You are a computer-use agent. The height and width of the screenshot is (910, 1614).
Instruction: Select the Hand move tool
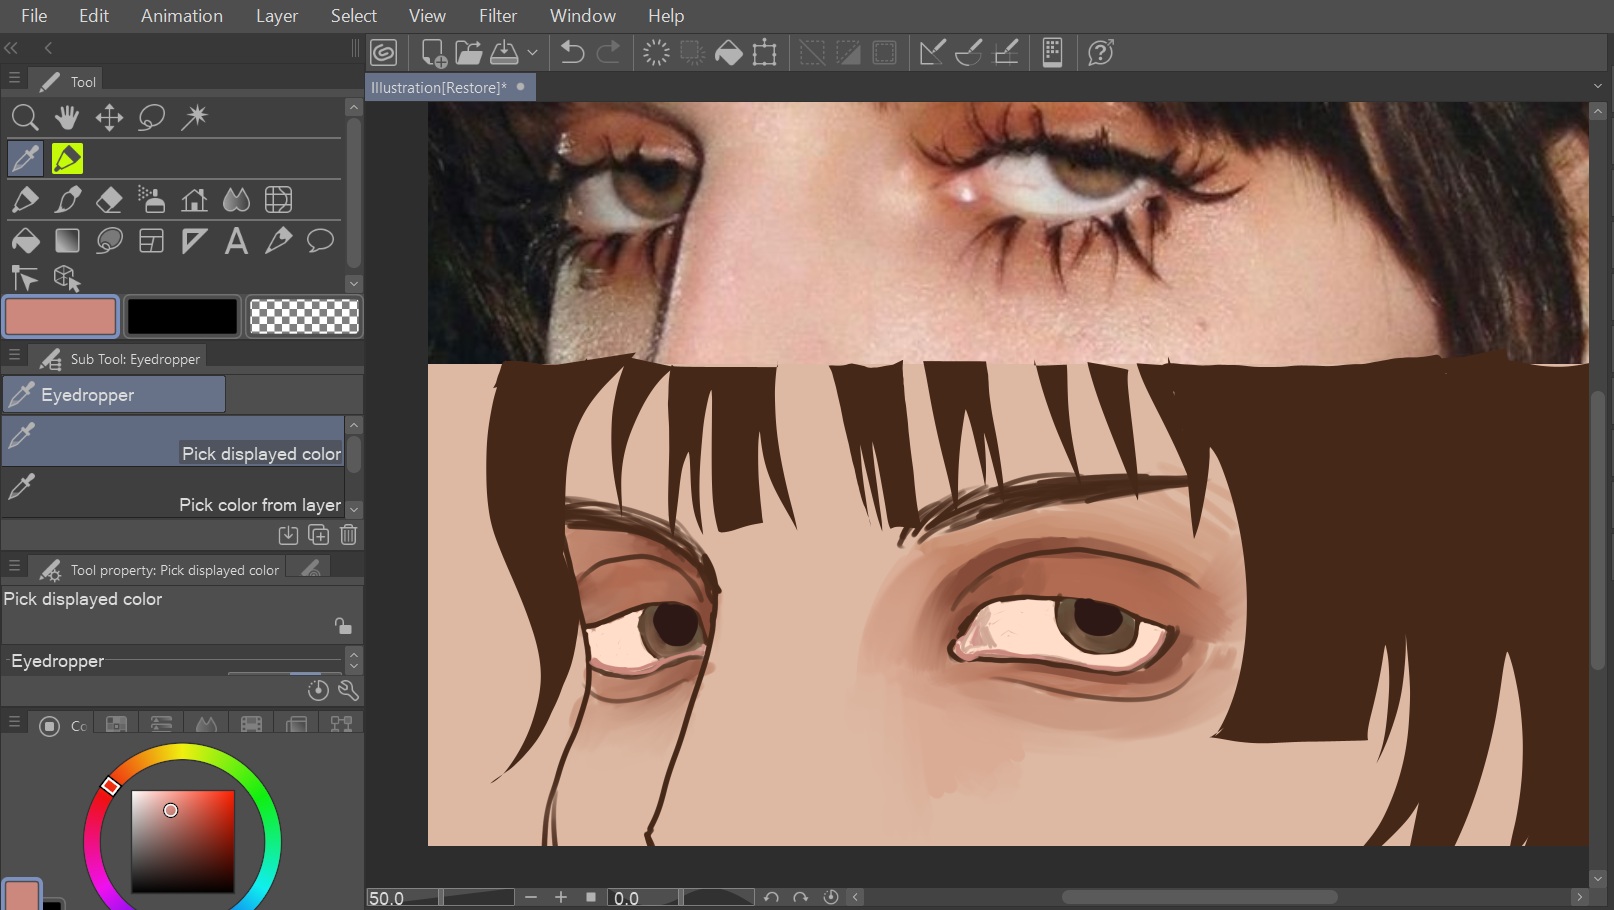(x=67, y=118)
